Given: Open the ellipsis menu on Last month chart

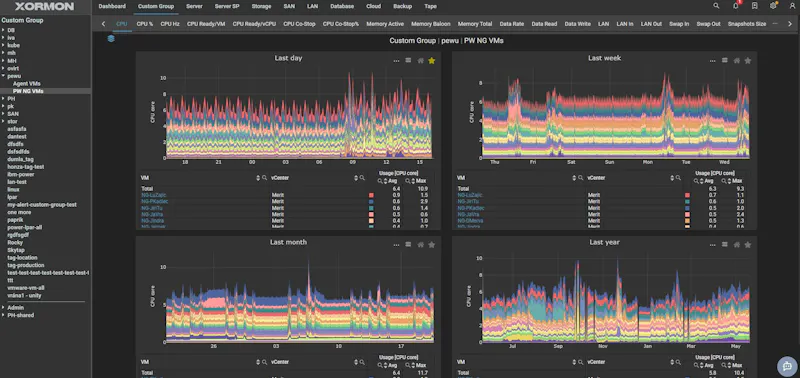Looking at the screenshot, I should pos(396,245).
